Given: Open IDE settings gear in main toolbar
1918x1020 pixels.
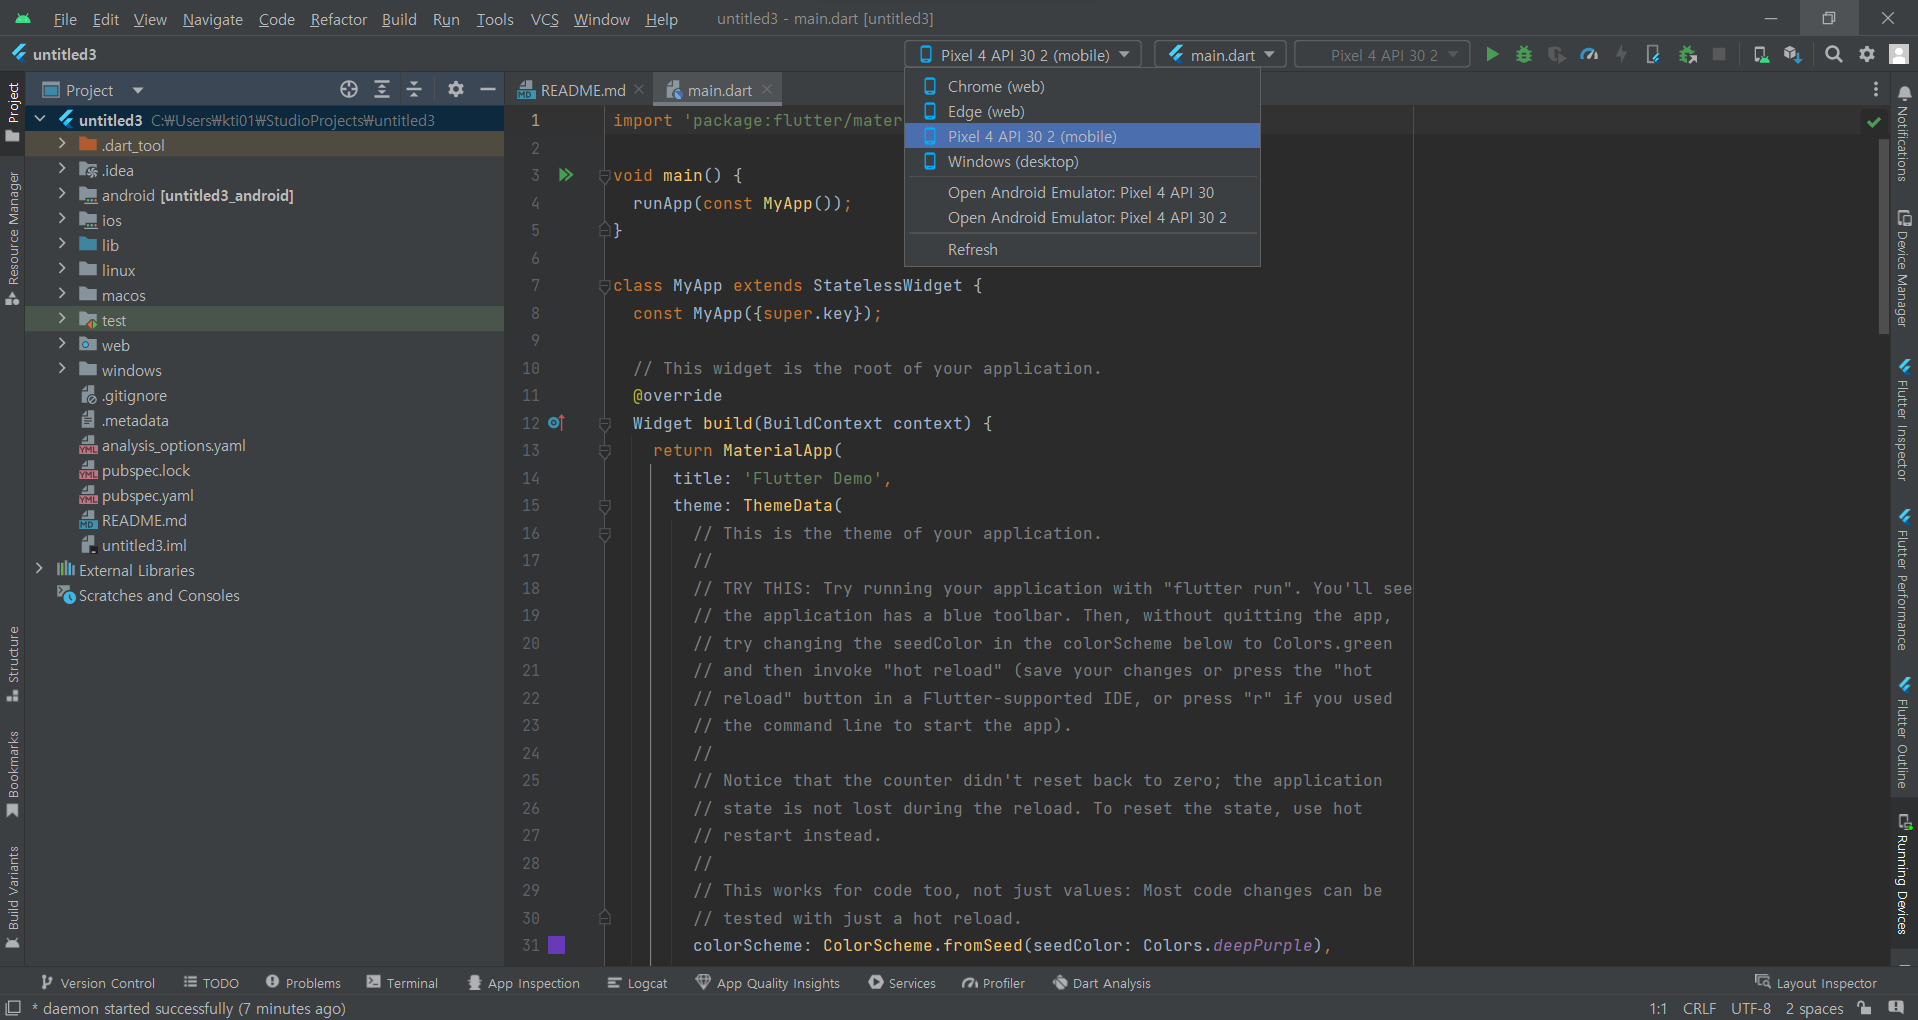Looking at the screenshot, I should tap(1867, 55).
